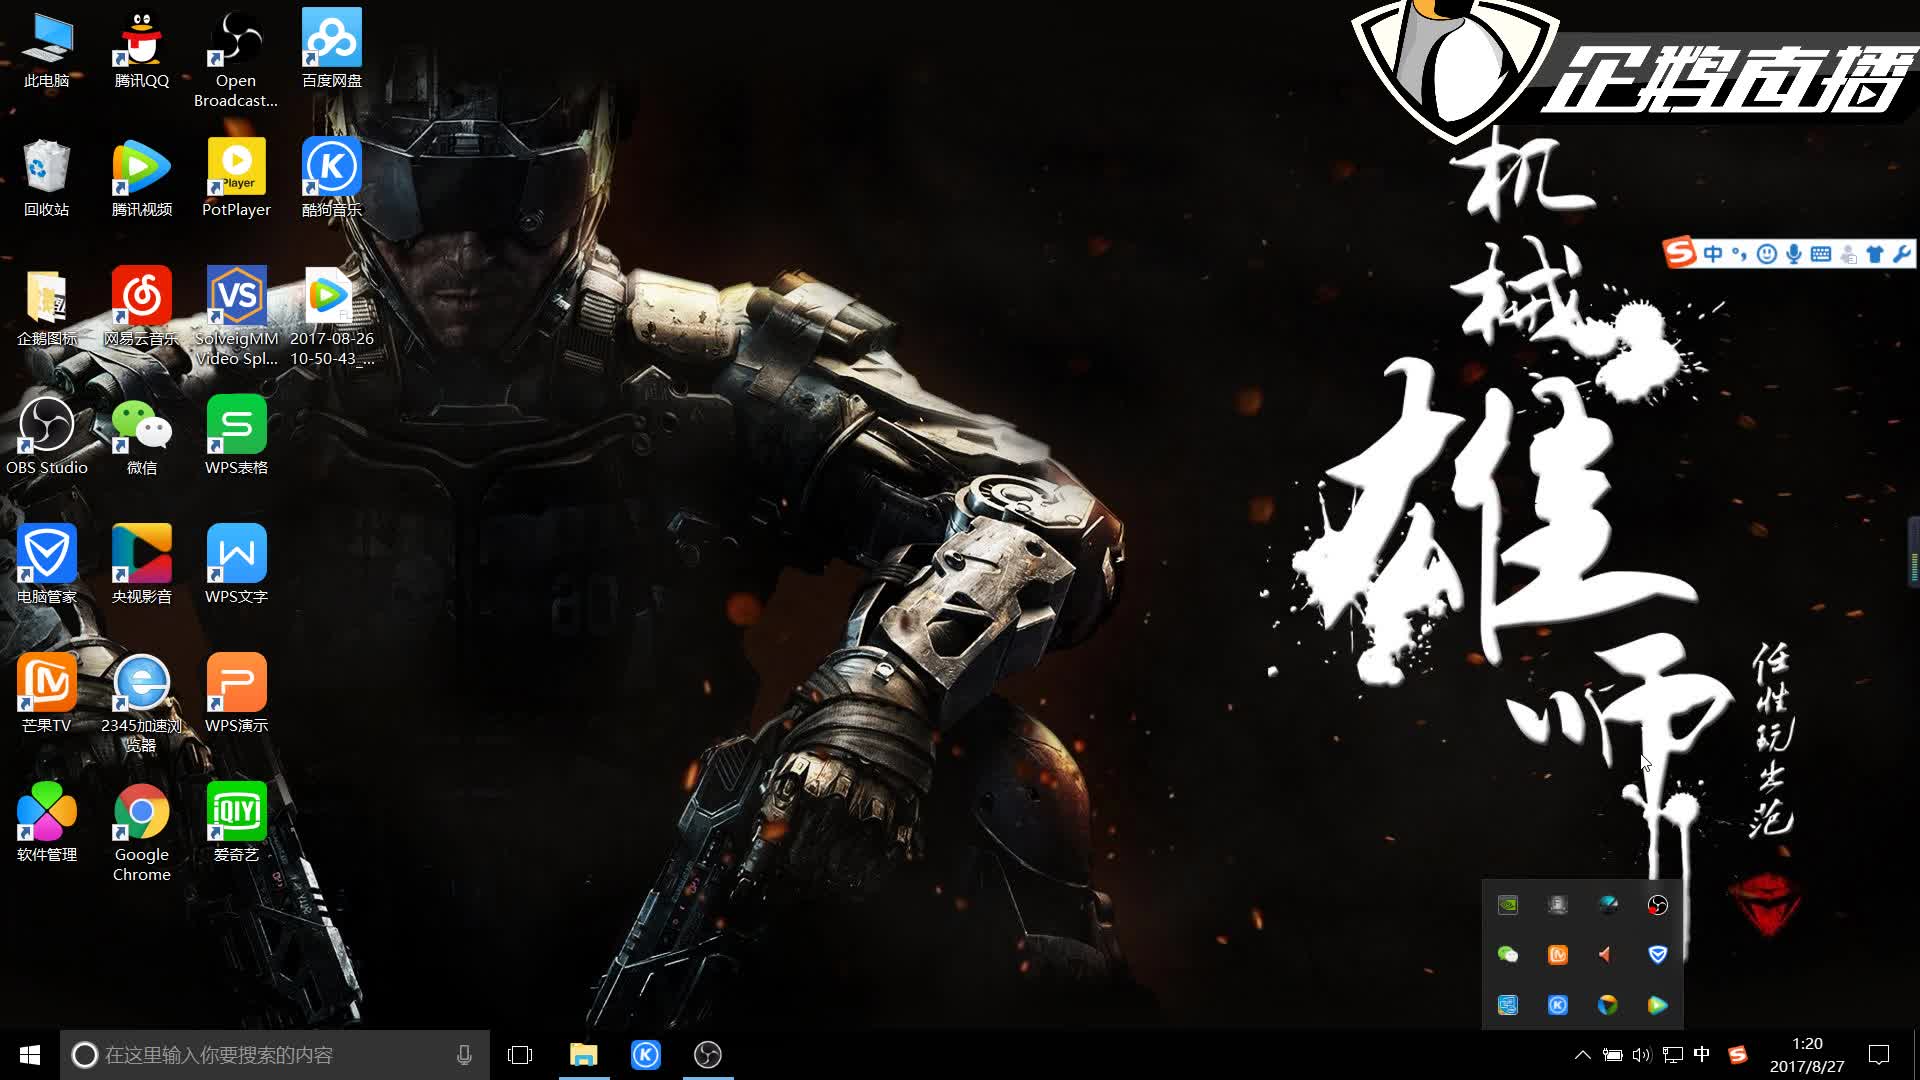Change Sogou skin using the T-shirt icon

[1875, 254]
